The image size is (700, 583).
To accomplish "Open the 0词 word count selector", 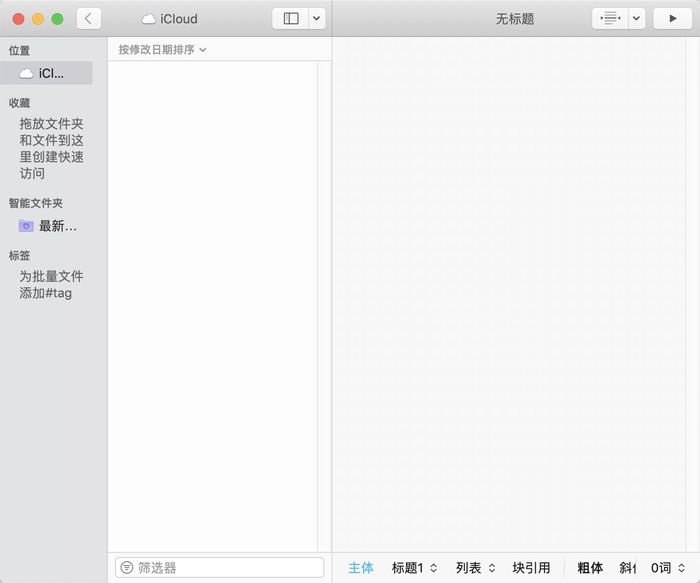I will (667, 568).
